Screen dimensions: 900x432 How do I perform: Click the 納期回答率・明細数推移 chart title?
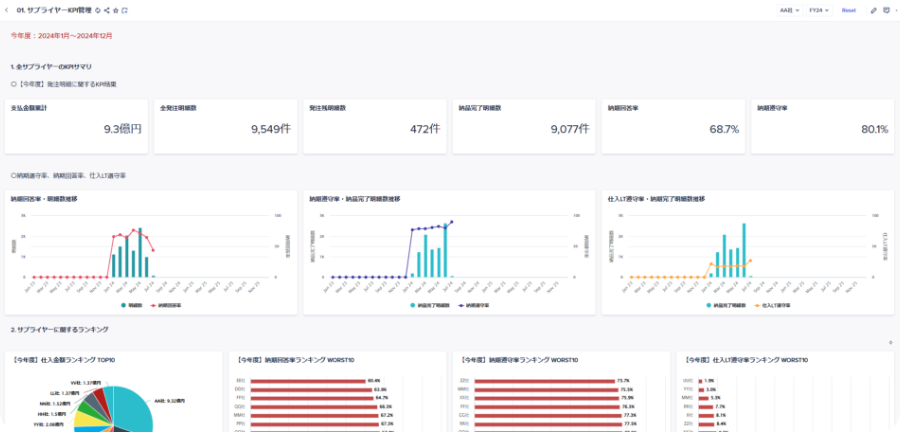[x=44, y=199]
